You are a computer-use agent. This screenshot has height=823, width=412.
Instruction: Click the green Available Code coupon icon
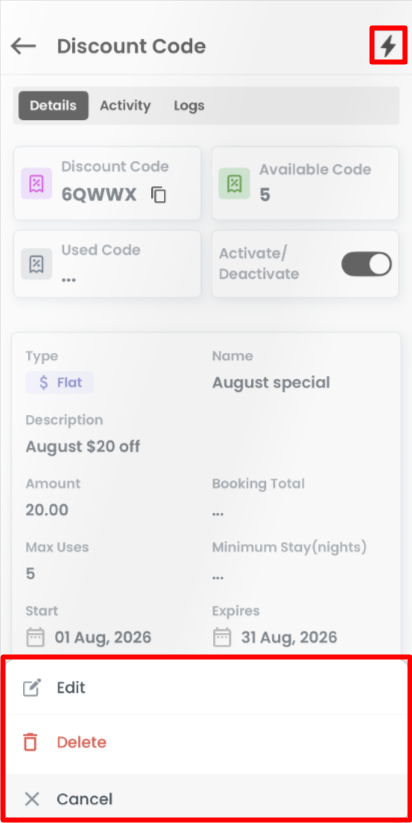(234, 183)
